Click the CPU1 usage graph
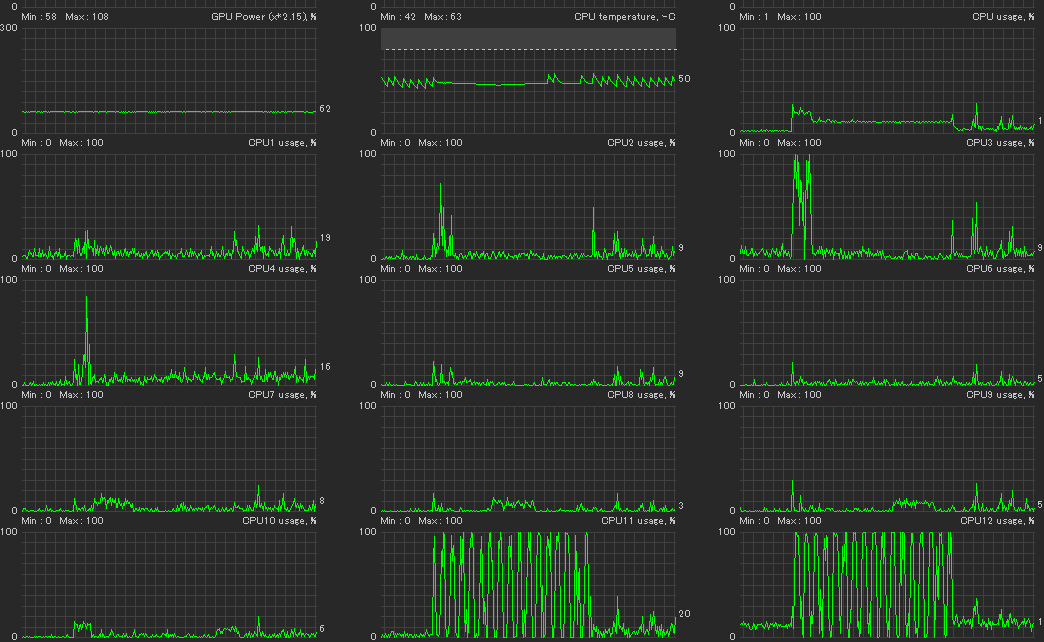This screenshot has width=1044, height=642. [169, 206]
